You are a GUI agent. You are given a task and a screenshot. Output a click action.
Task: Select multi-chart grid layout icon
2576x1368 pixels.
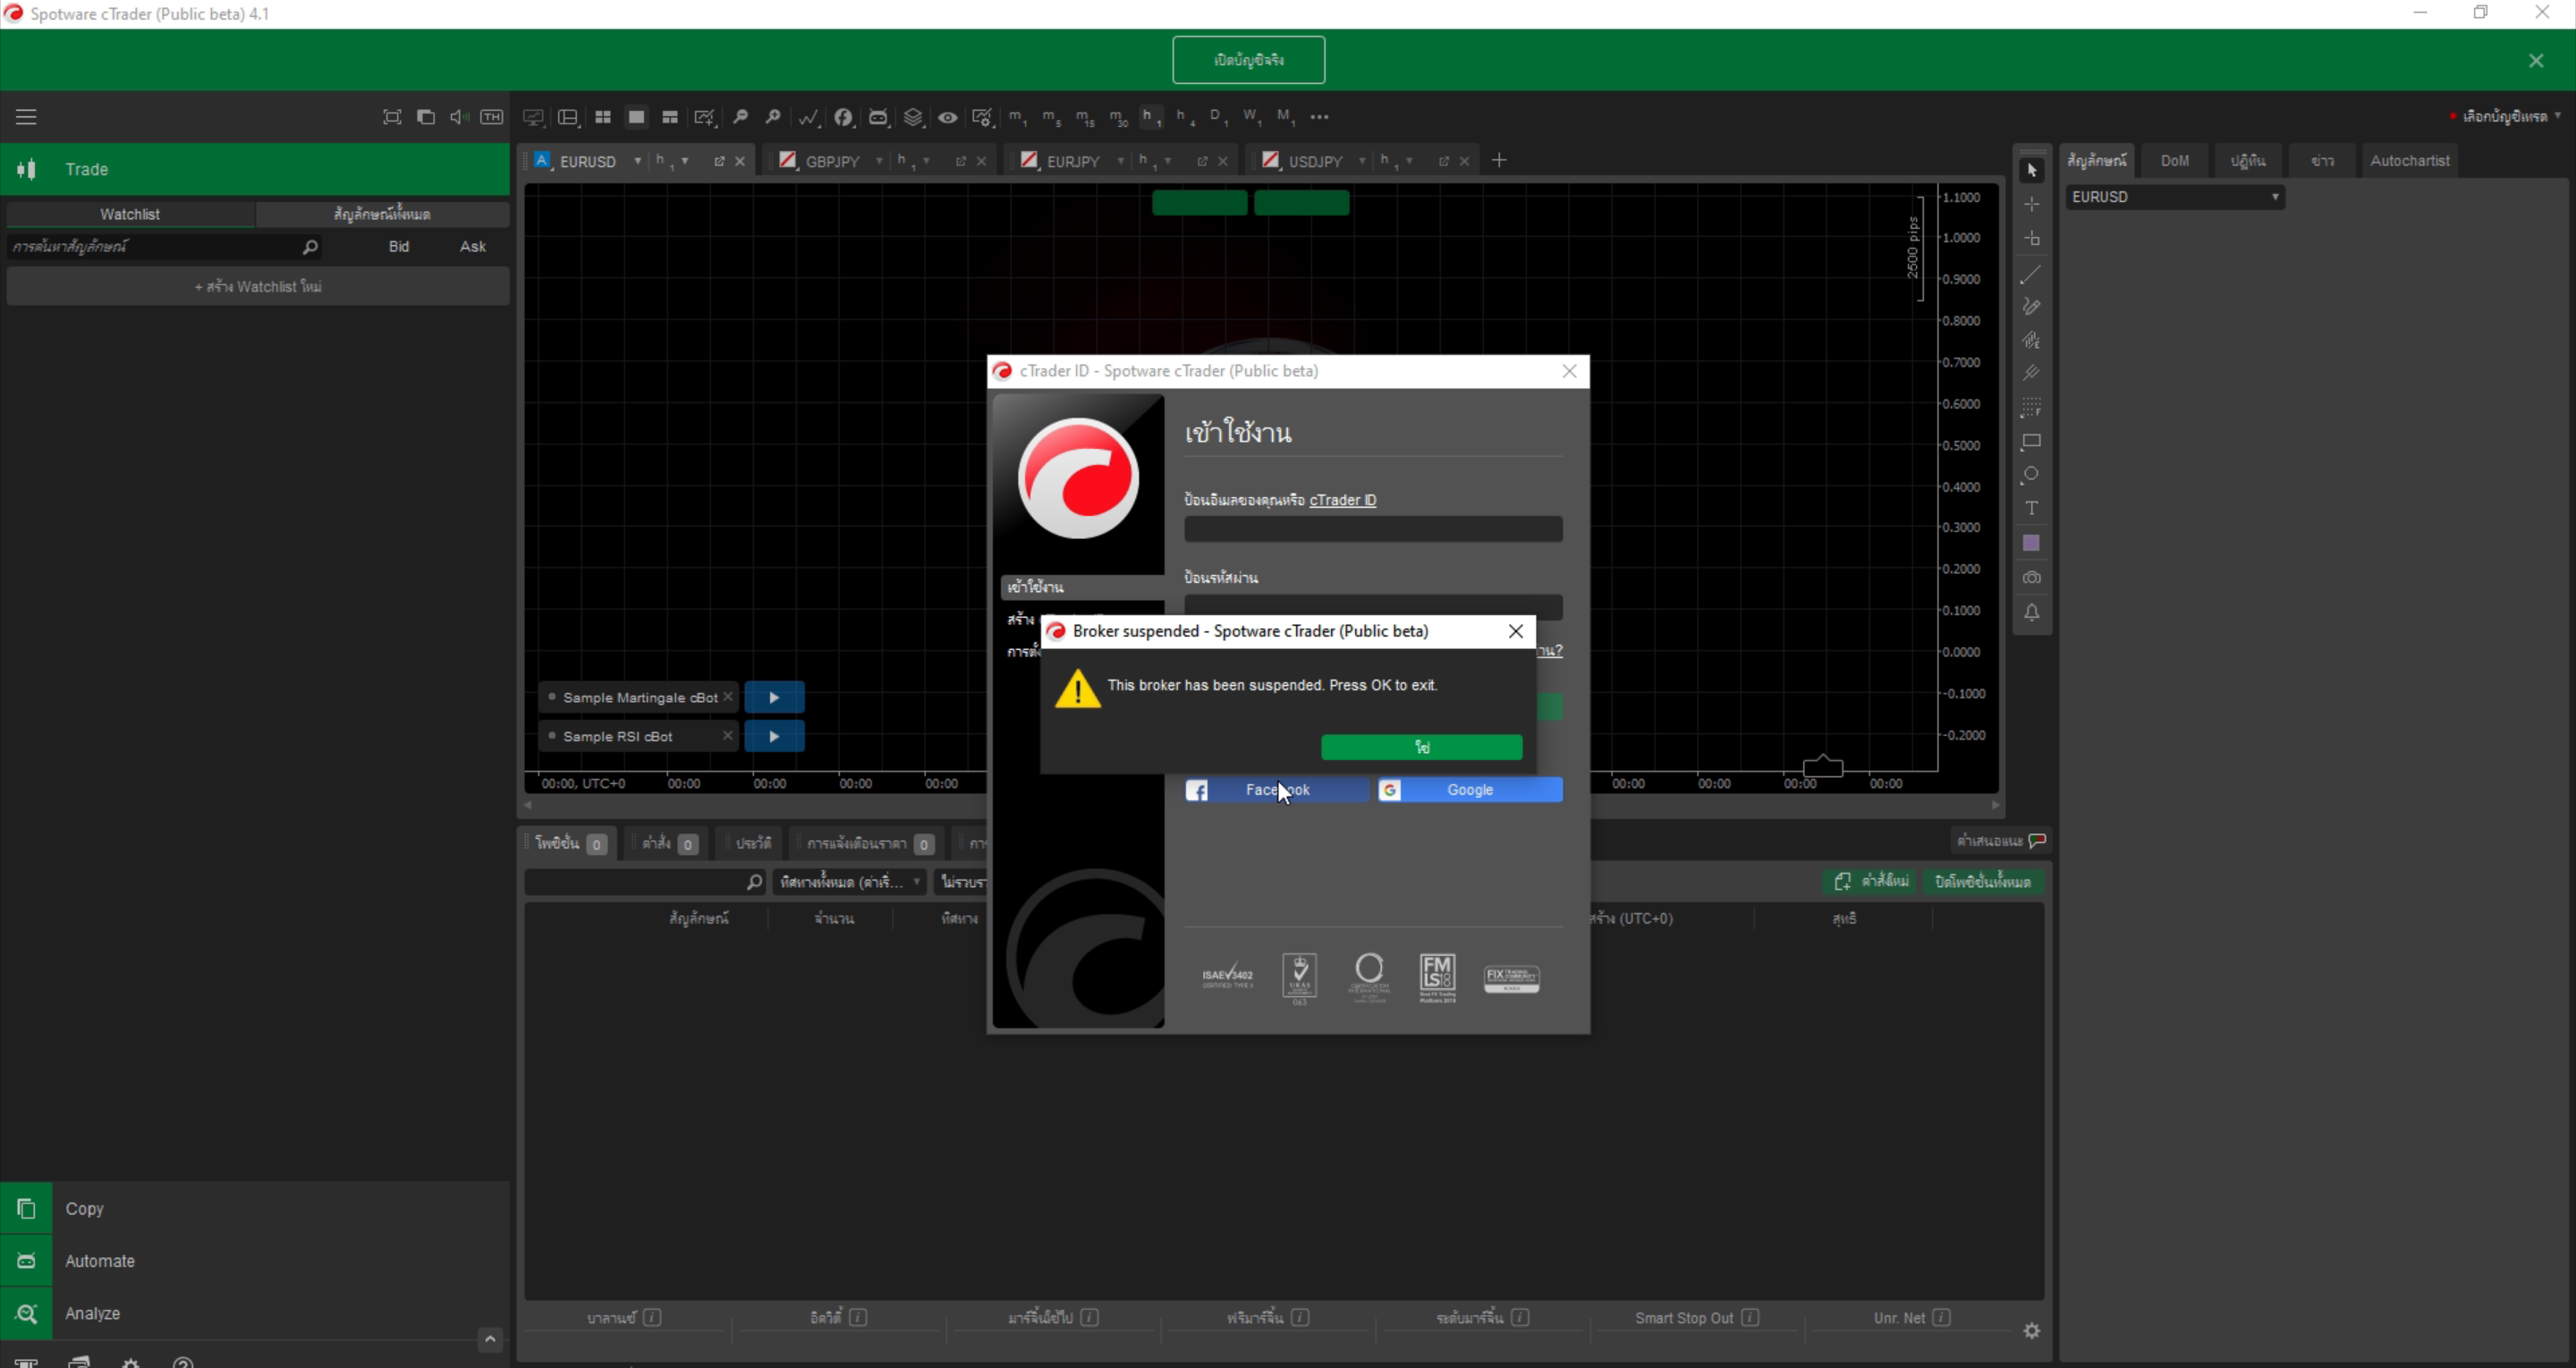coord(603,117)
